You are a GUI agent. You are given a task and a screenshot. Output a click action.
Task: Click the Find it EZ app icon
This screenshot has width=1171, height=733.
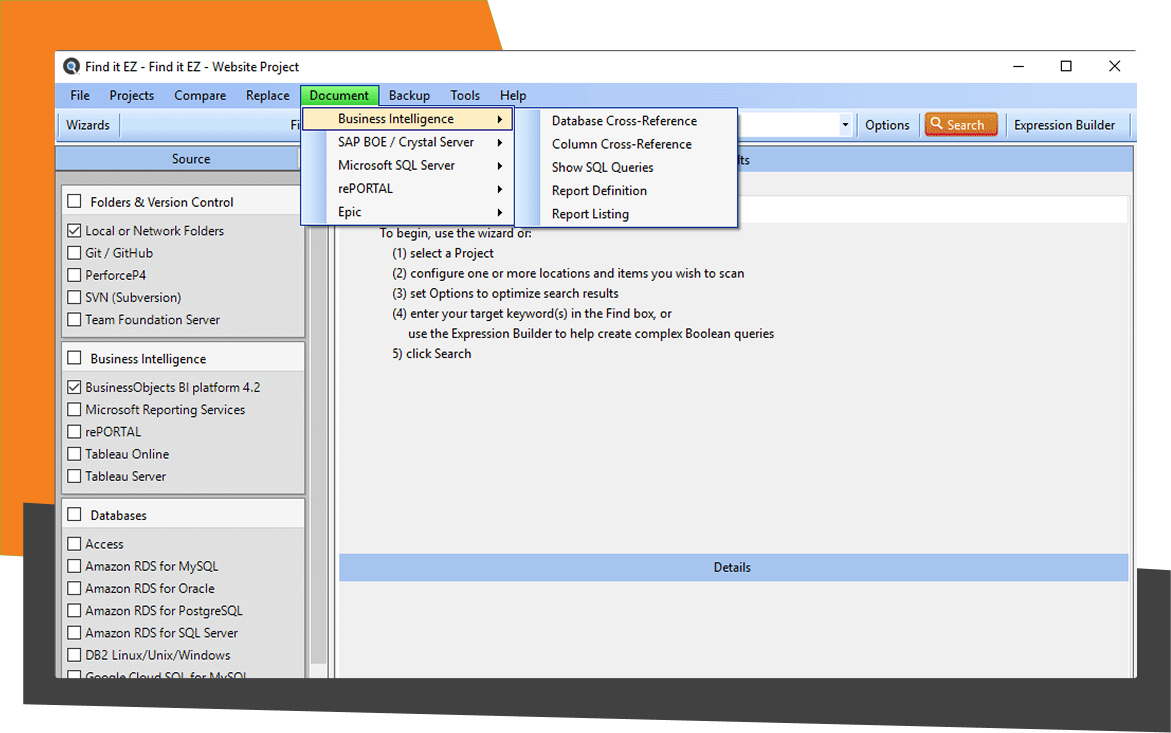pyautogui.click(x=72, y=66)
